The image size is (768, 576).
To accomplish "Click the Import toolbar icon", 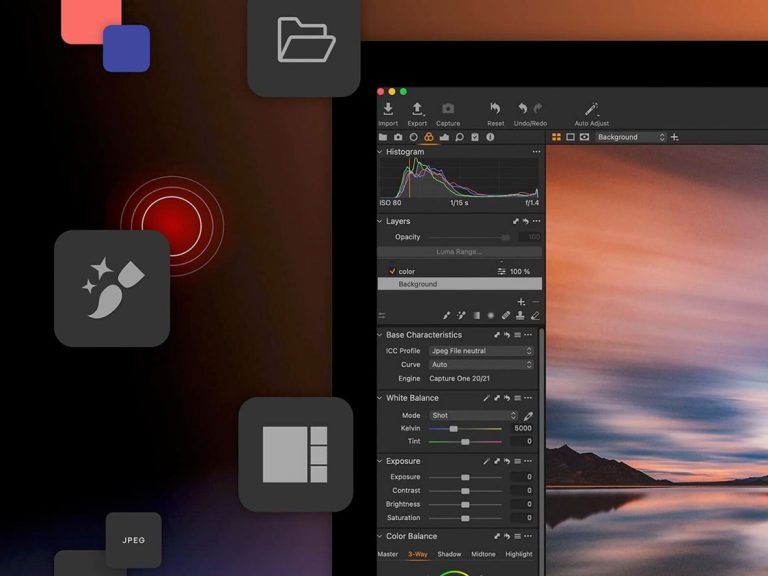I will click(x=388, y=109).
